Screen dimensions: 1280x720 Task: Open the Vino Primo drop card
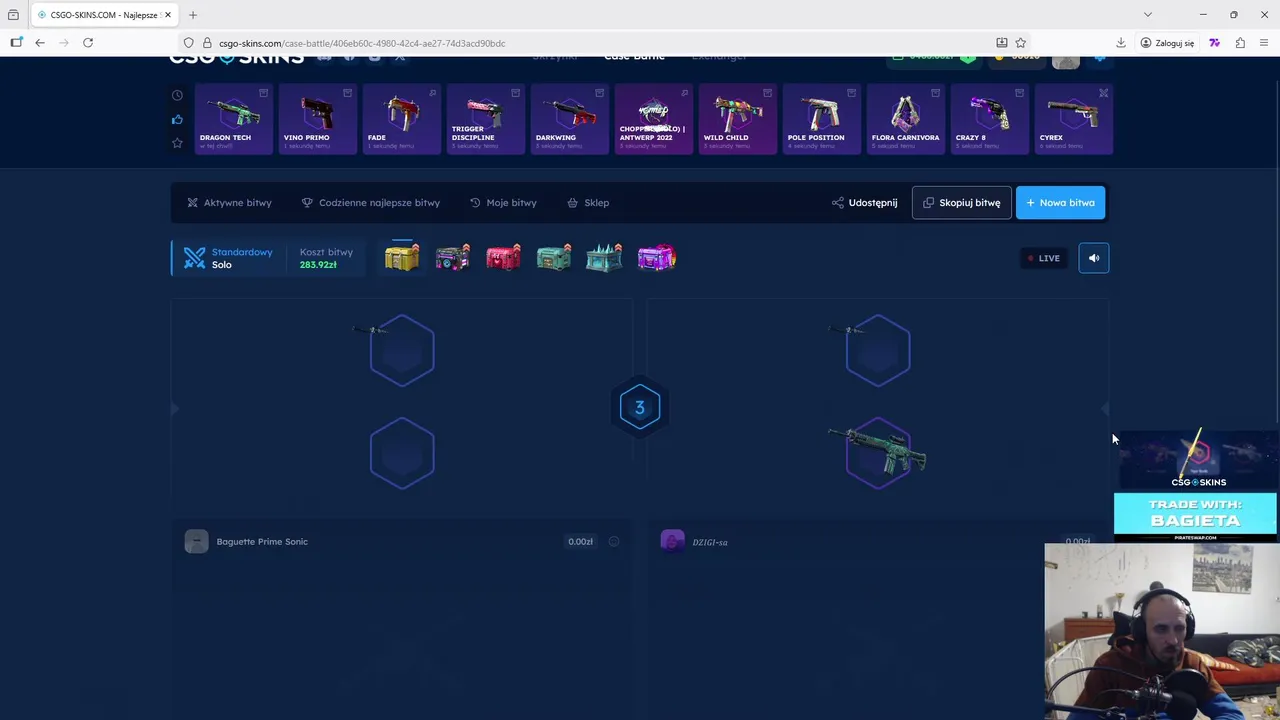[x=318, y=119]
